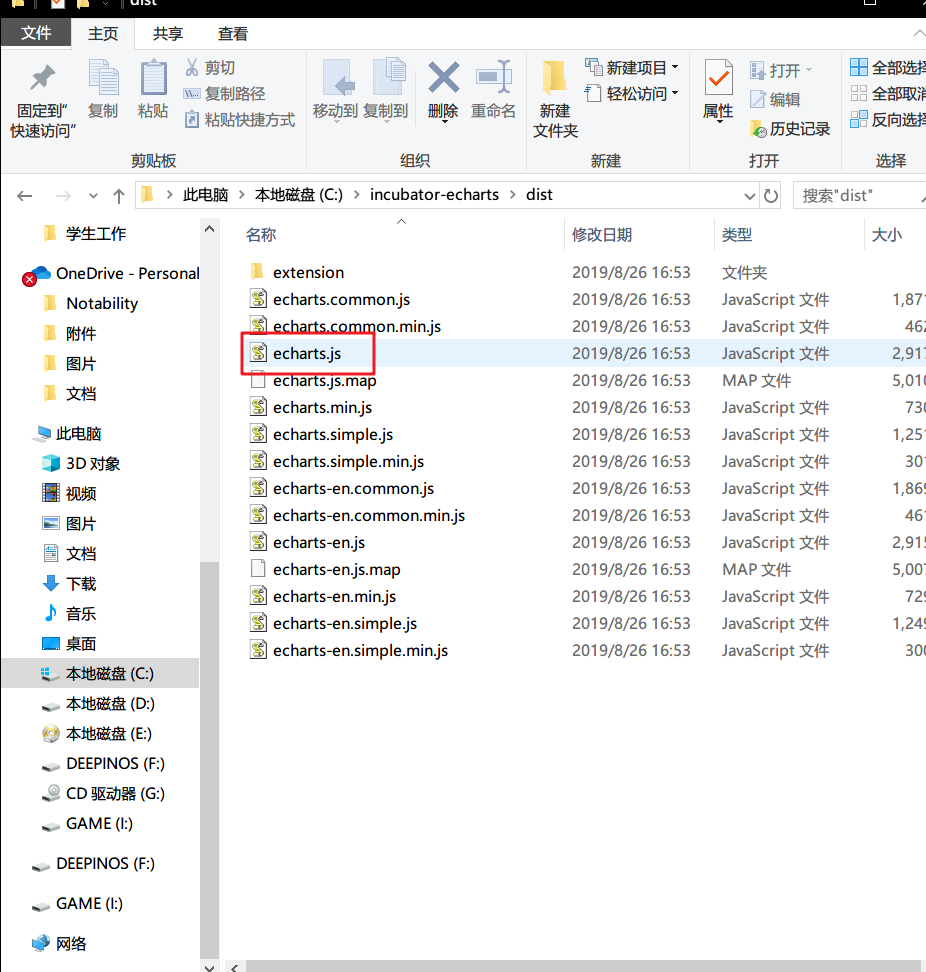926x972 pixels.
Task: Select the echarts.js.map file
Action: pyautogui.click(x=325, y=381)
